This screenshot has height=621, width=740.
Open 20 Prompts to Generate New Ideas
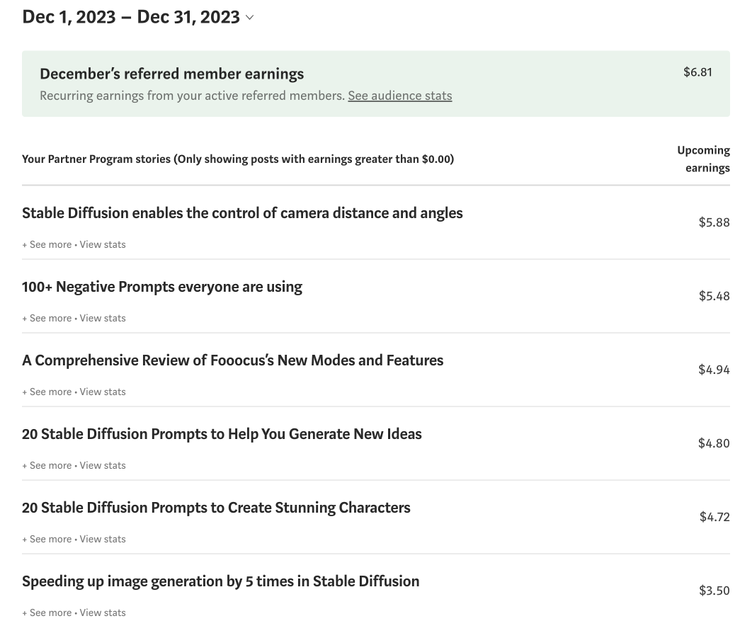[222, 434]
